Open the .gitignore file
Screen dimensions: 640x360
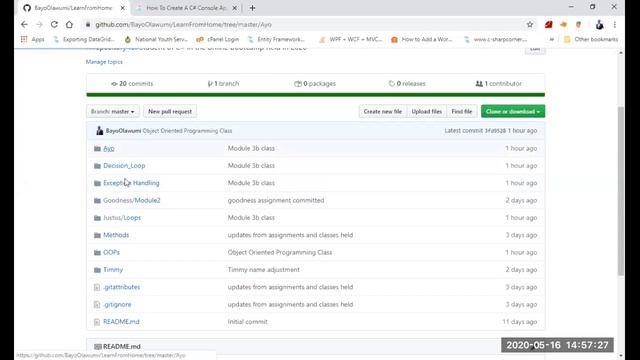[x=117, y=304]
